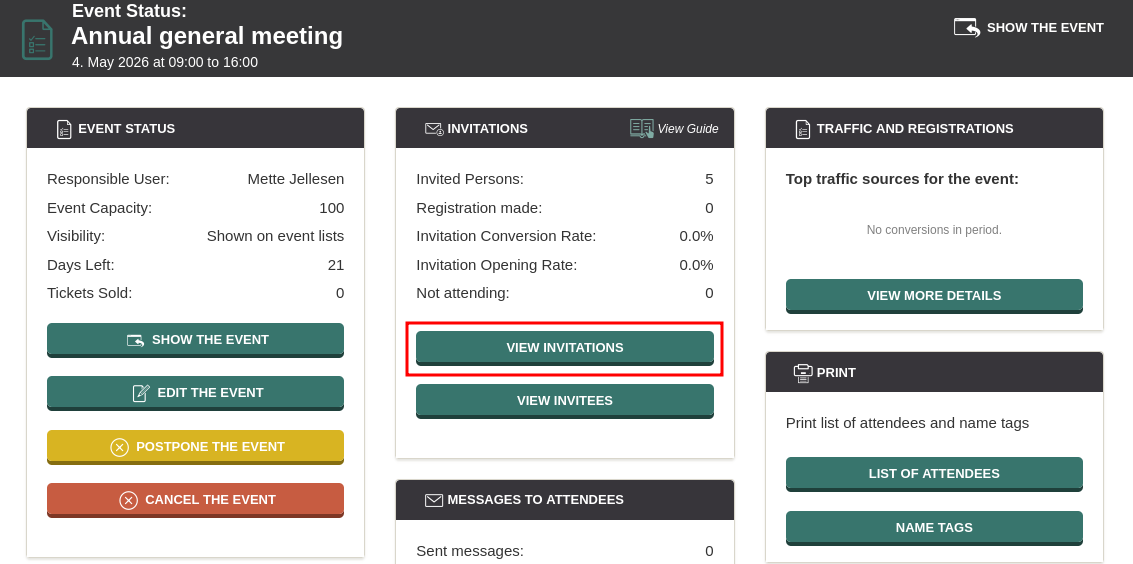
Task: Click the Annual general meeting title
Action: click(207, 36)
